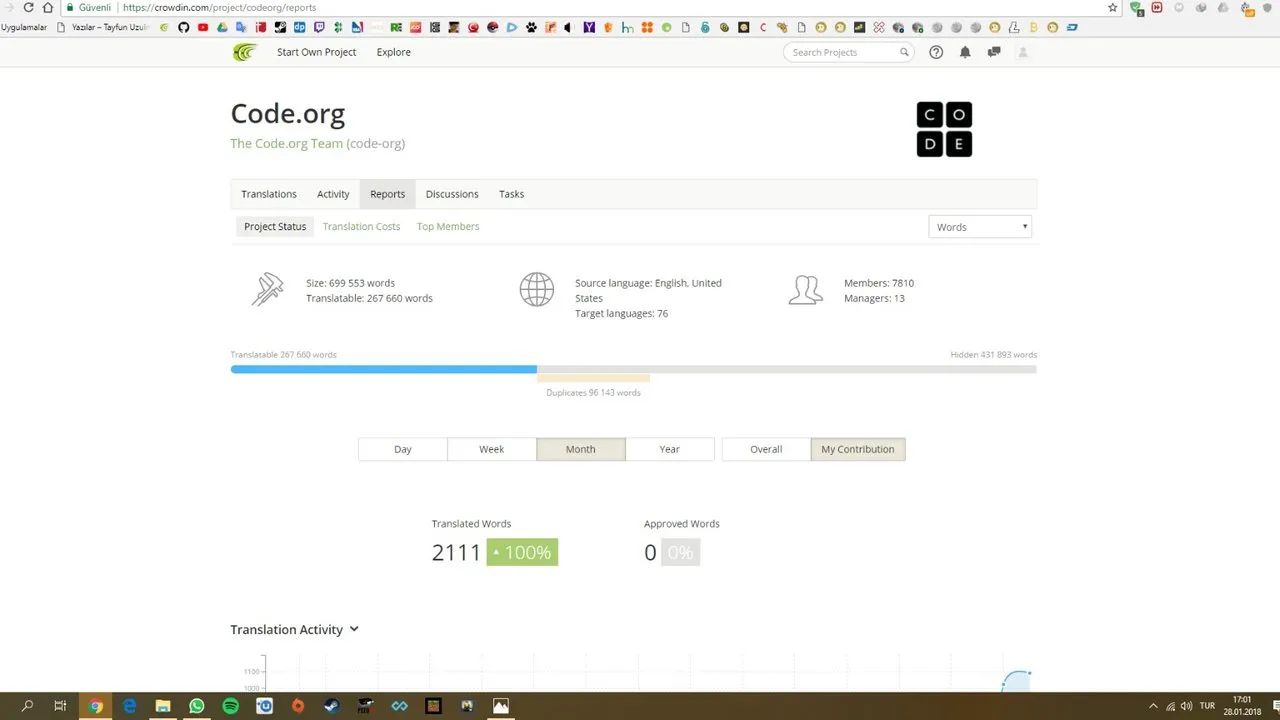Open Task View from the taskbar

[x=60, y=706]
